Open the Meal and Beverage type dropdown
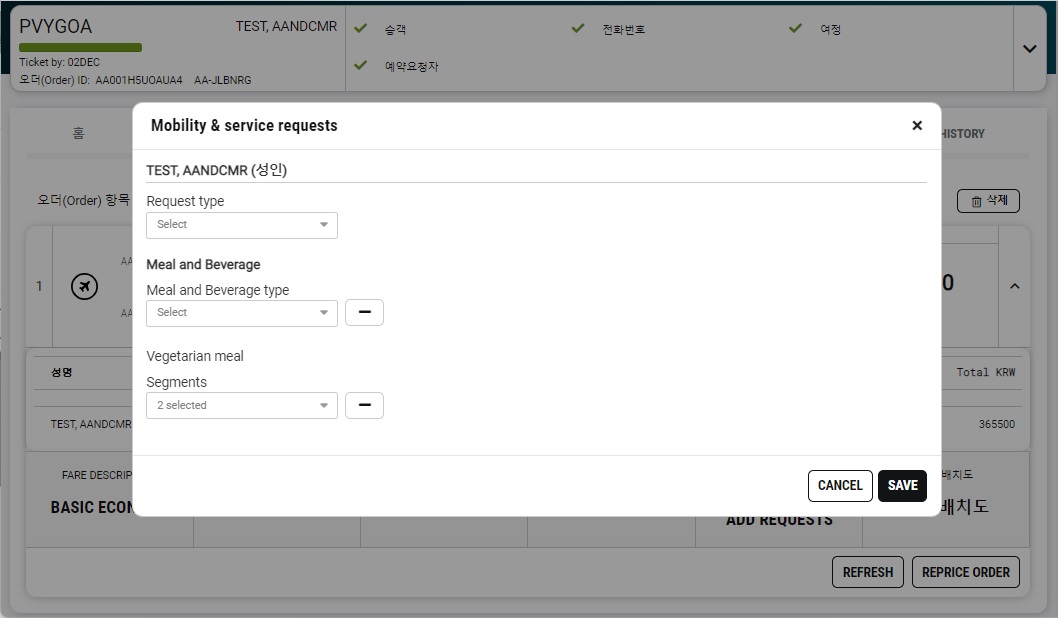Screen dimensions: 1058x618 pyautogui.click(x=242, y=313)
